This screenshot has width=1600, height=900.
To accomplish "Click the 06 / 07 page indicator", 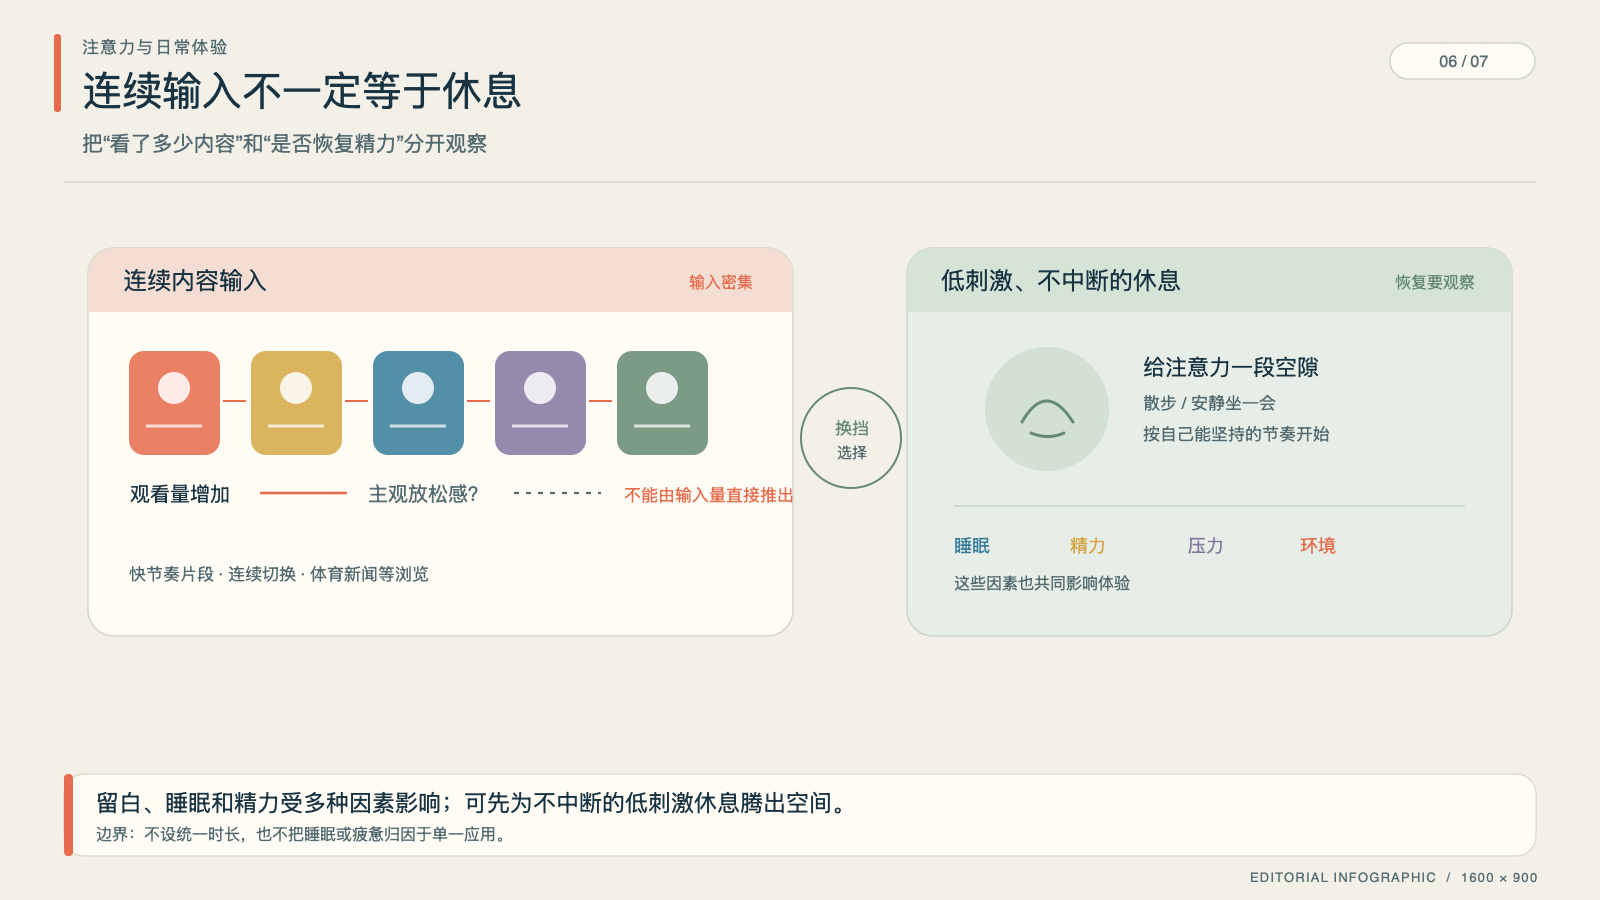I will pos(1462,61).
